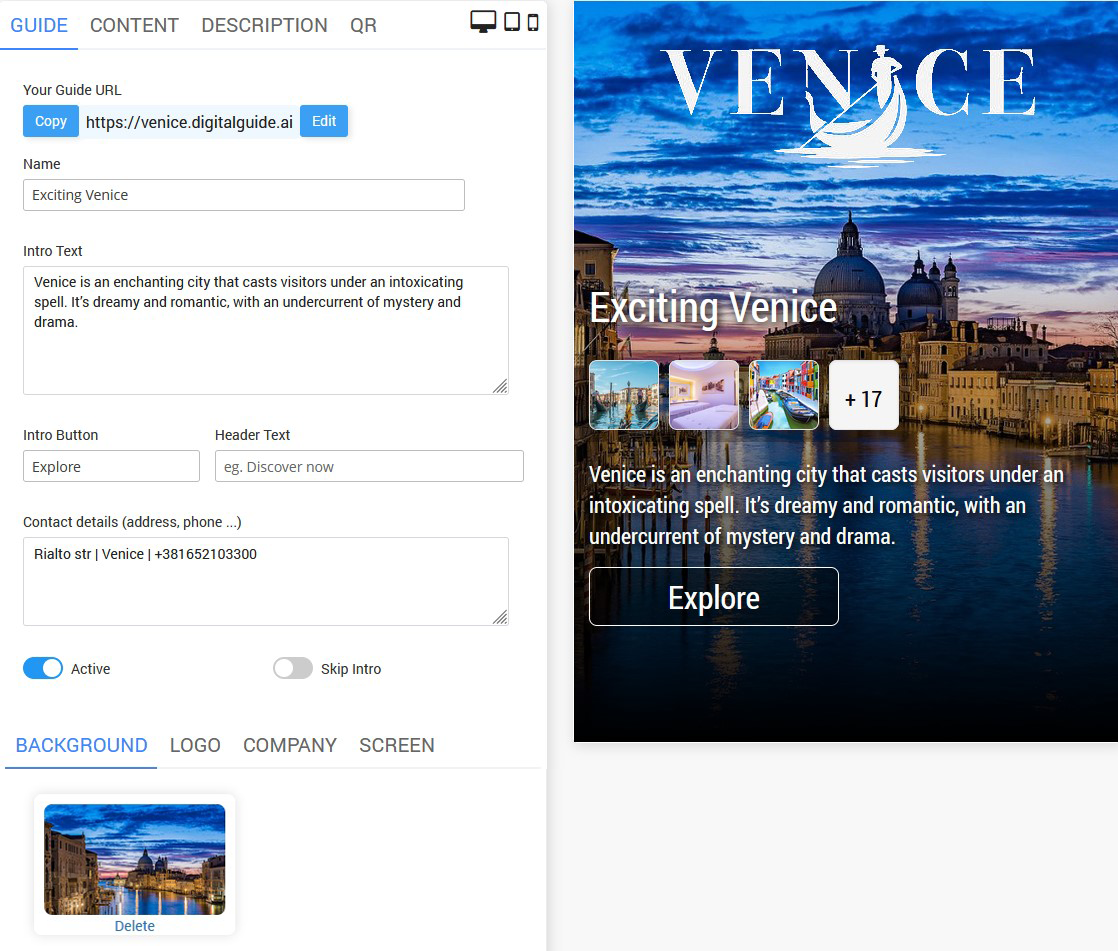
Task: Switch to the QR tab
Action: click(363, 26)
